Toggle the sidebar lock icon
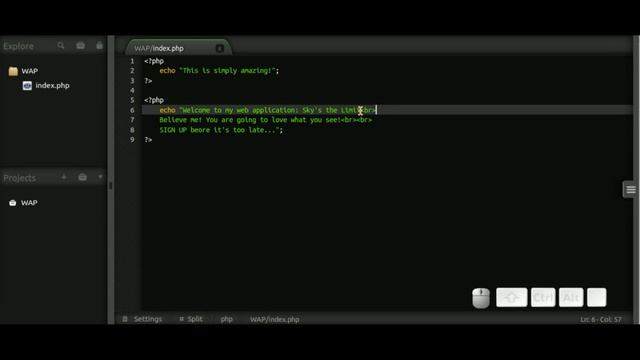Viewport: 640px width, 360px height. coord(99,45)
